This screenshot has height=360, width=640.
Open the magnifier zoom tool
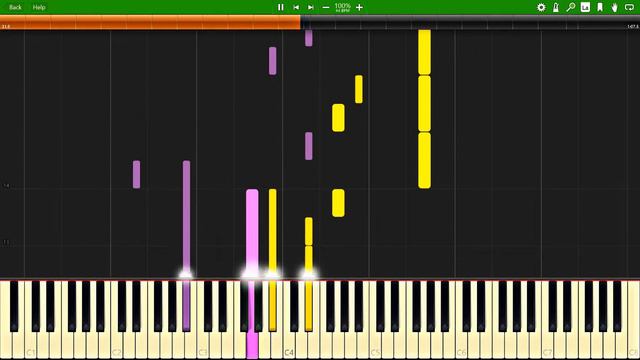[571, 7]
